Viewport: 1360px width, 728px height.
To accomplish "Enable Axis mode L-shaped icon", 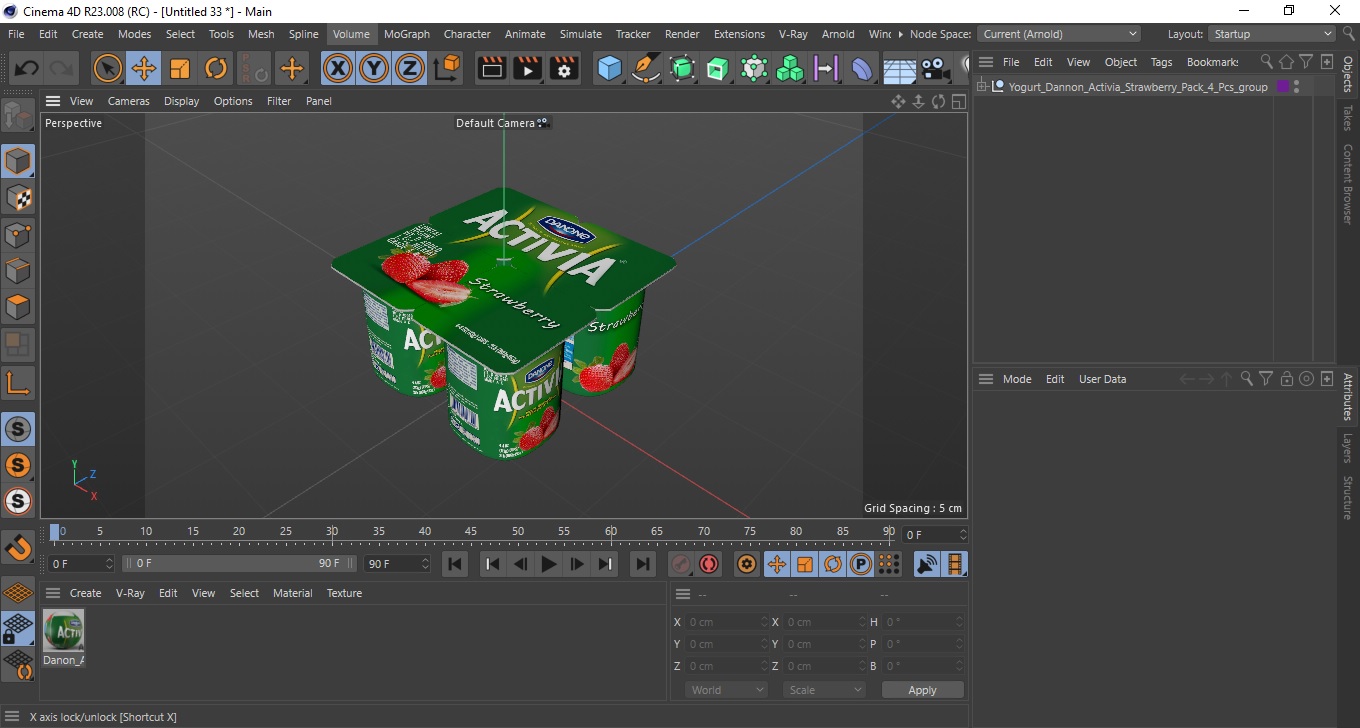I will (x=18, y=382).
